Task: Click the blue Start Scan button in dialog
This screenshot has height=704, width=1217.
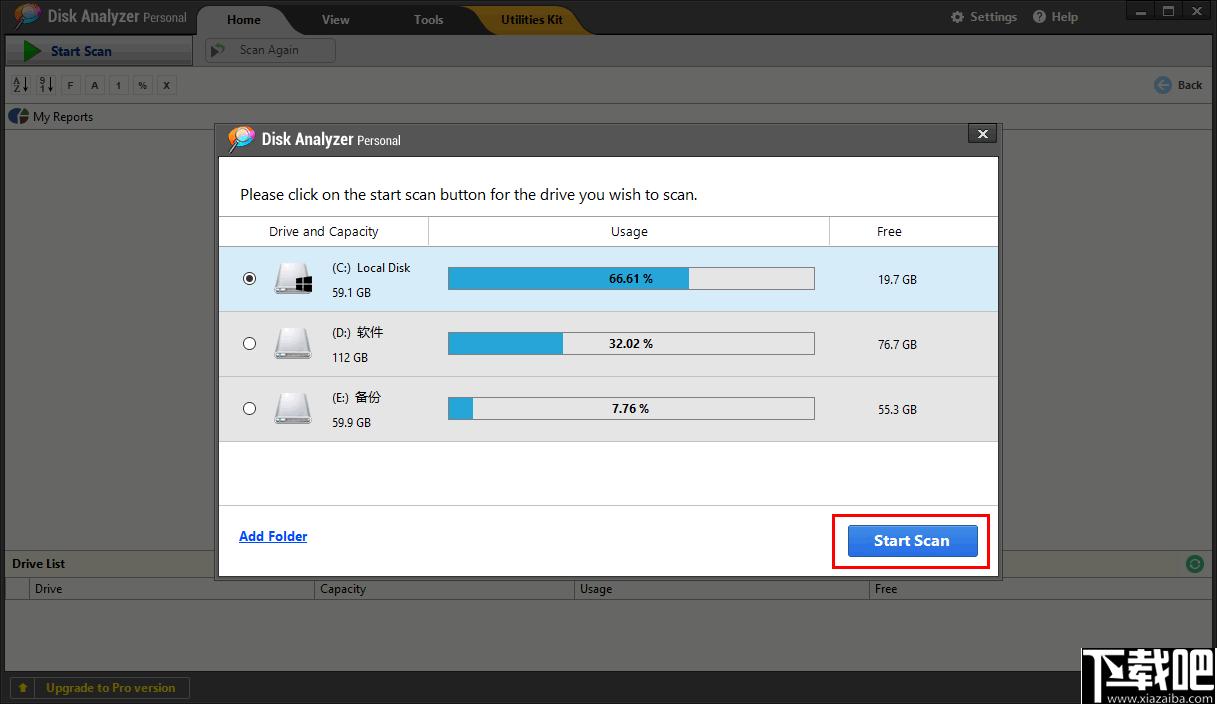Action: coord(911,541)
